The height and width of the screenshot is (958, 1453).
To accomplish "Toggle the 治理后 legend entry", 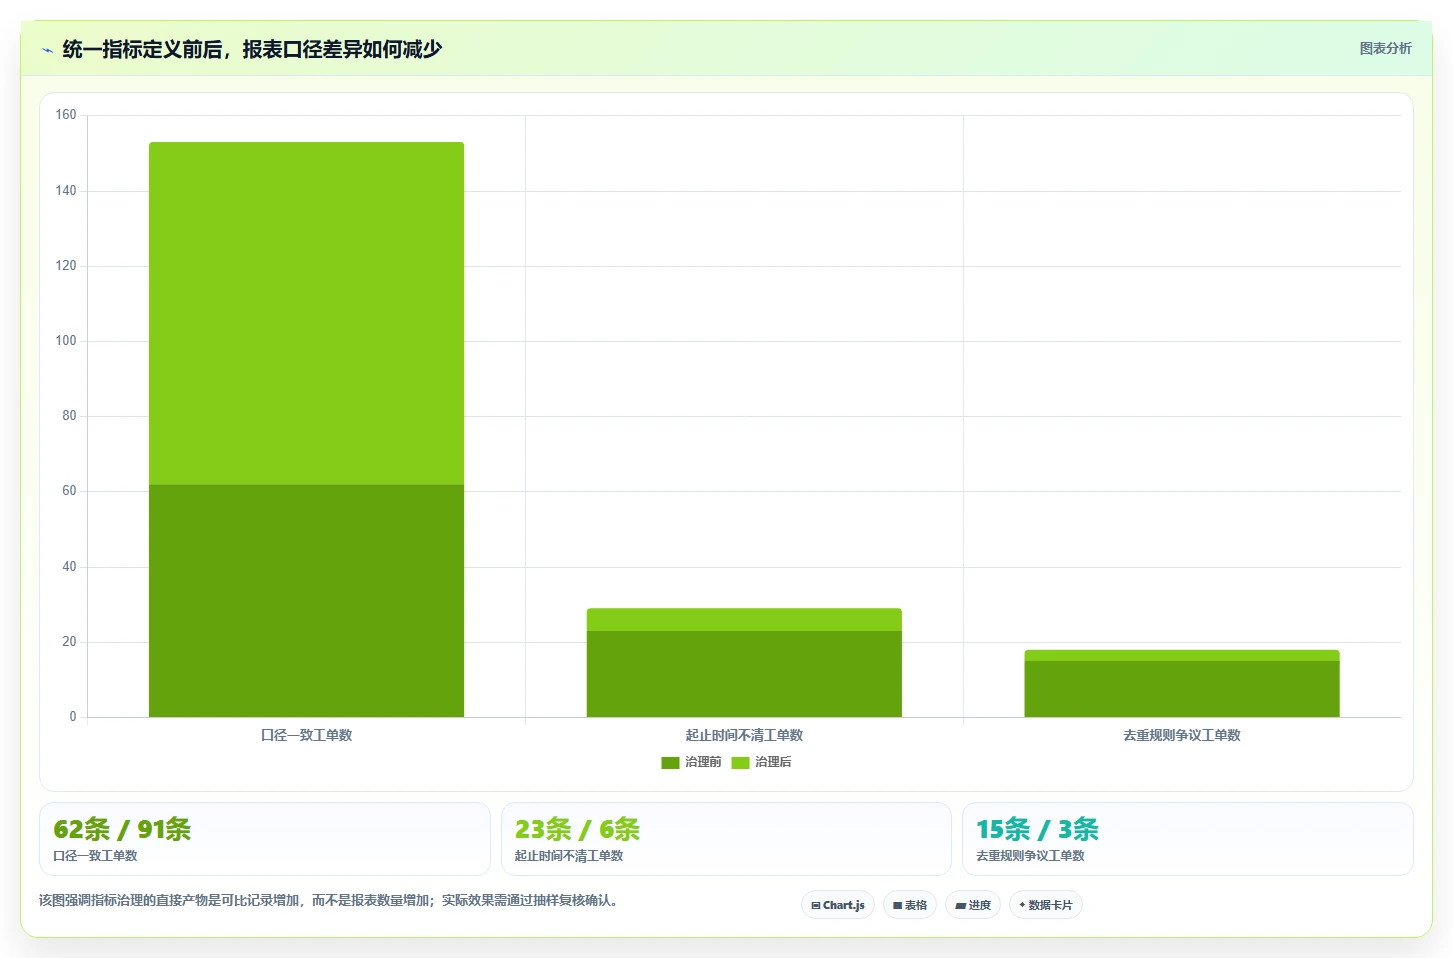I will click(761, 762).
